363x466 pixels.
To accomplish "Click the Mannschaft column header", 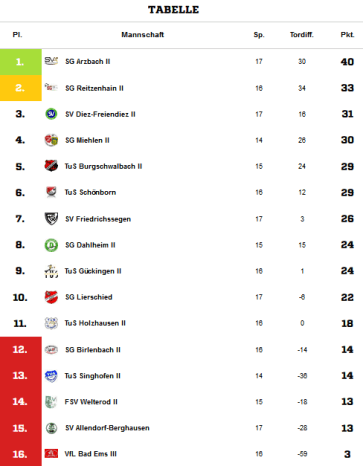I will 143,35.
